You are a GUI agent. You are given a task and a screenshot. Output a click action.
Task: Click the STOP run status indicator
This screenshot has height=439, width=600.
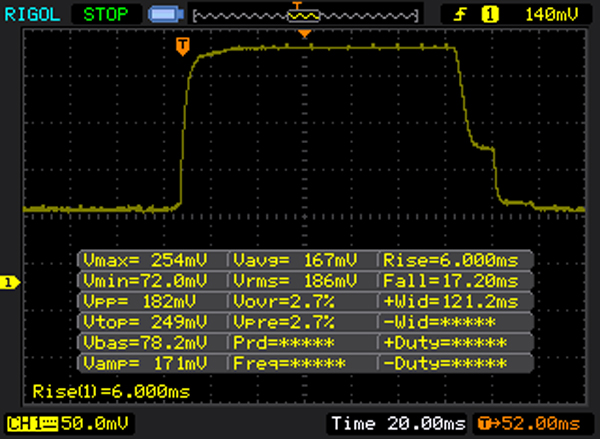tap(106, 15)
